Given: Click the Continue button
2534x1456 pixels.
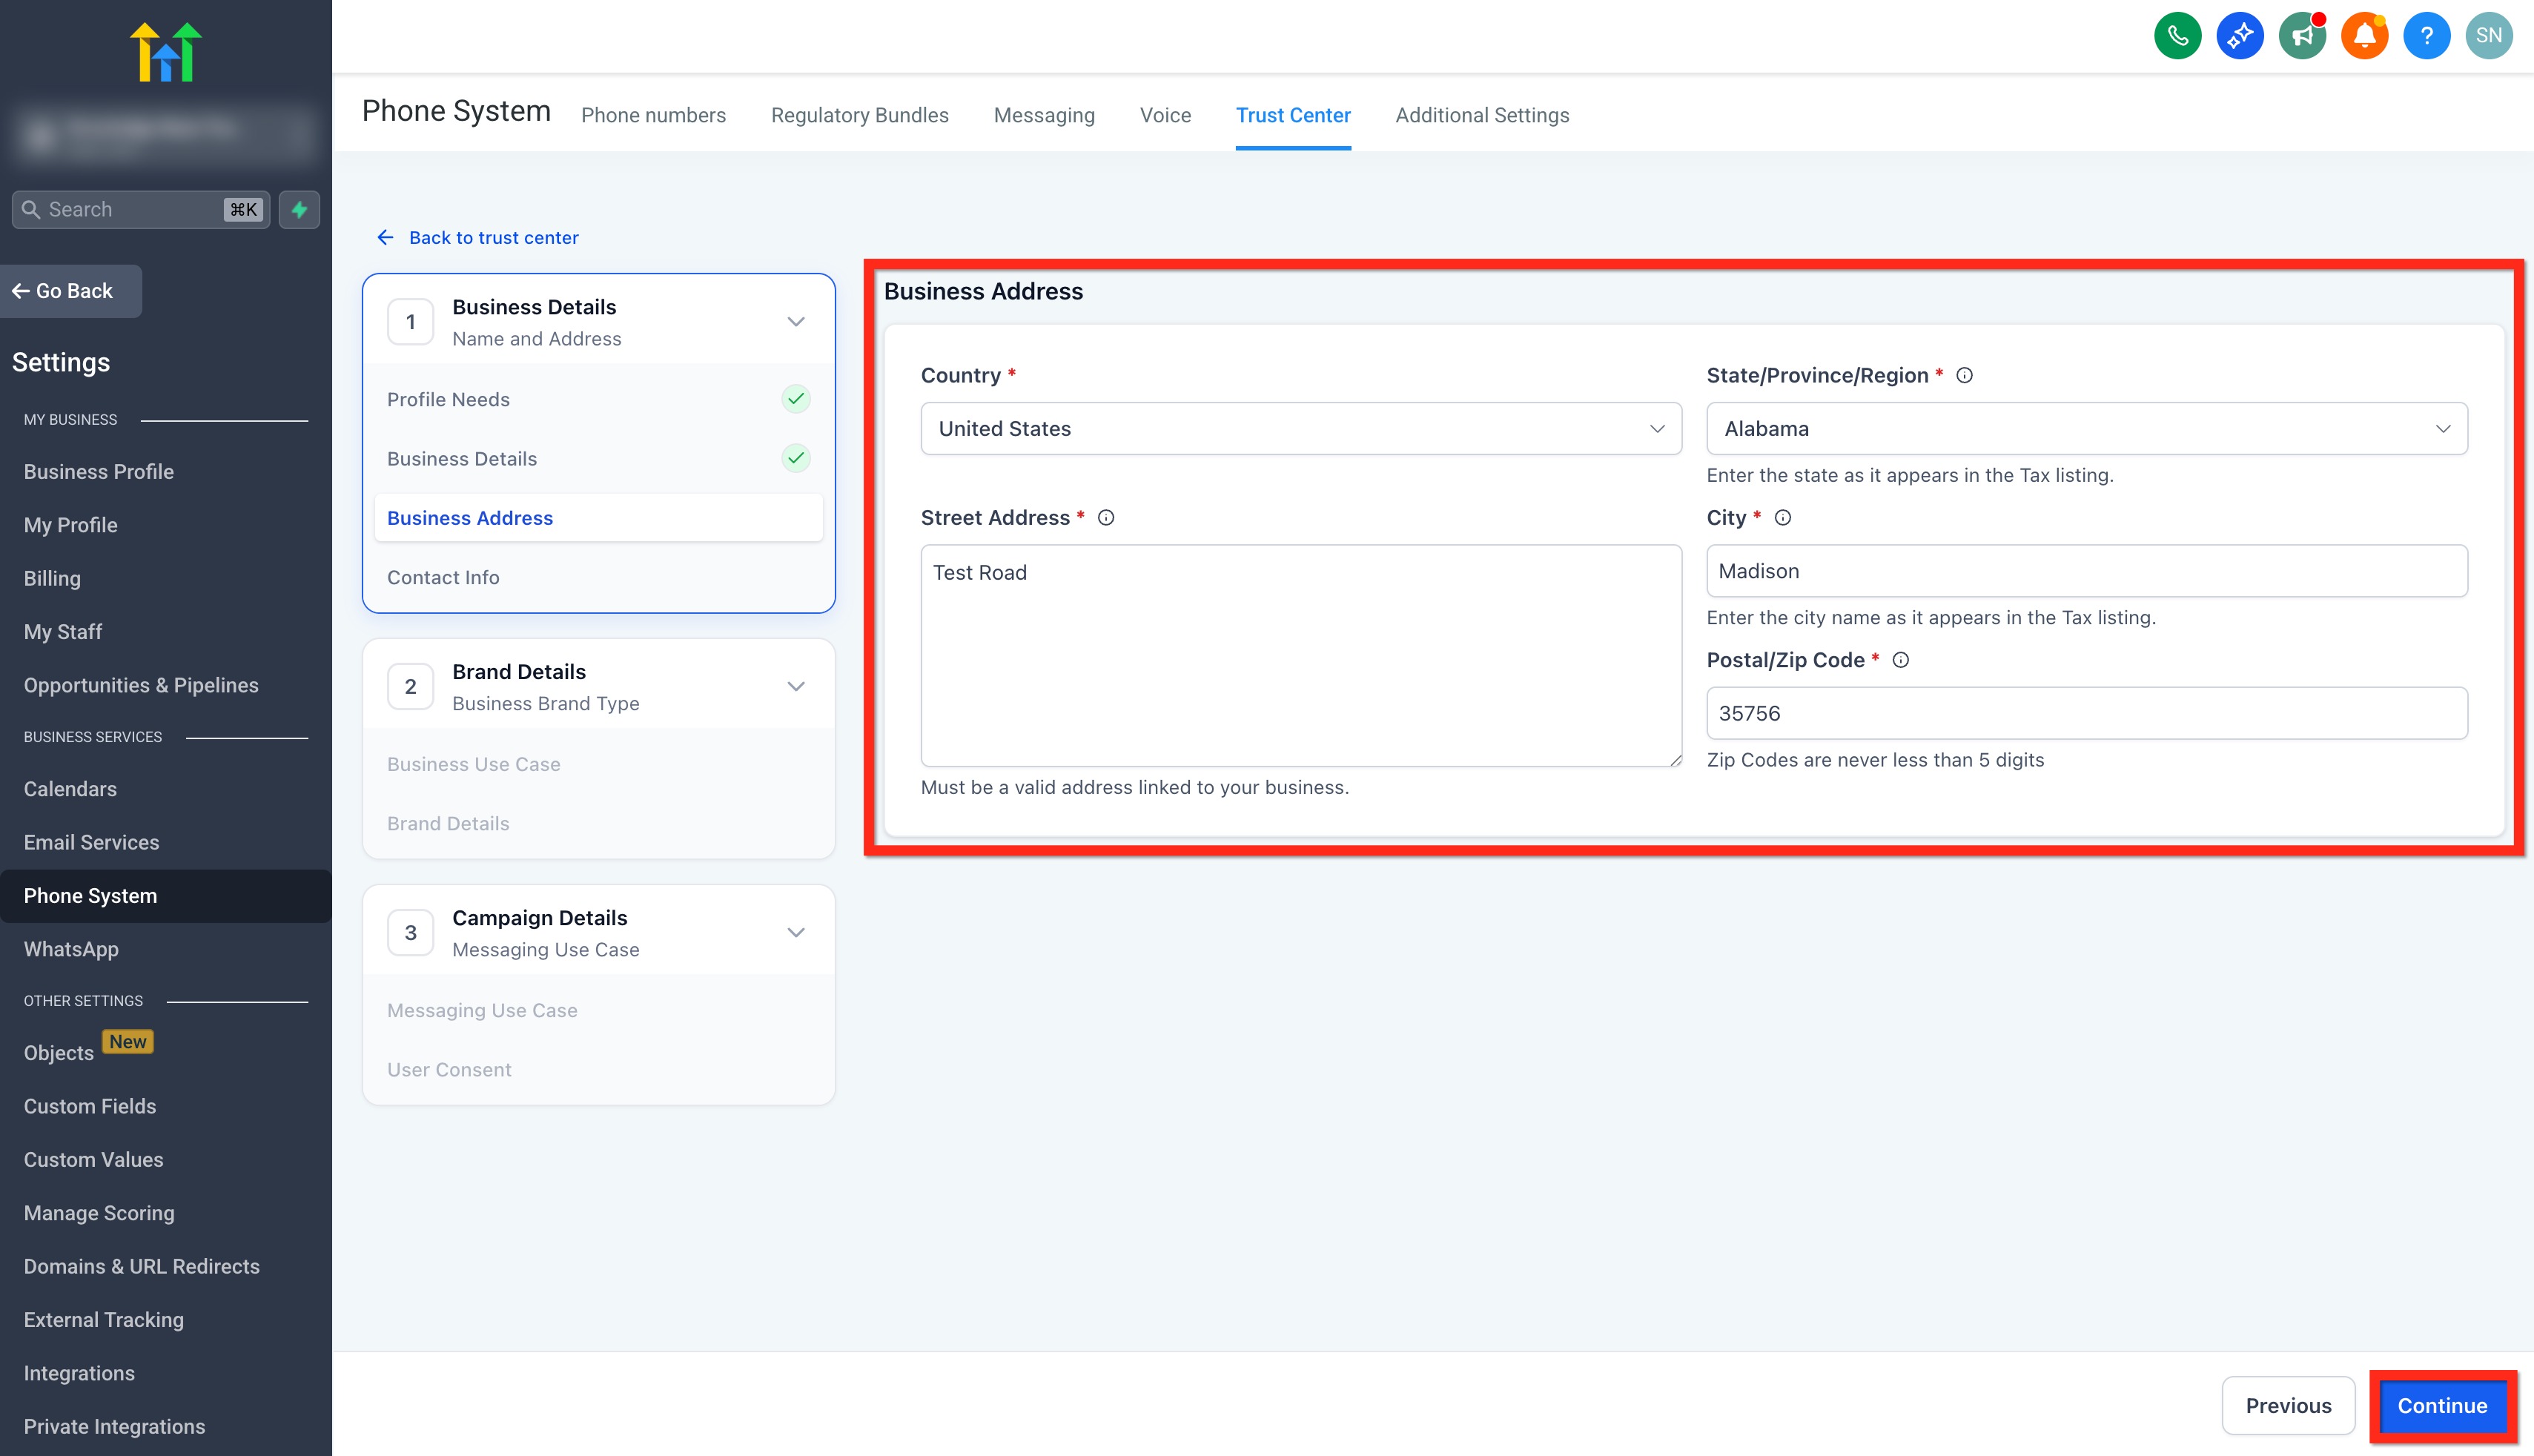Looking at the screenshot, I should tap(2442, 1405).
